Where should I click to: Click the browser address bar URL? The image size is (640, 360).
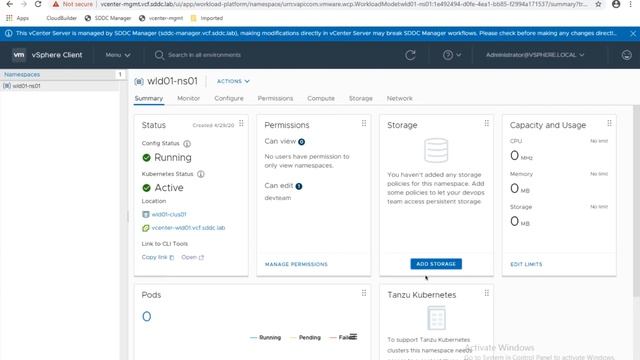tap(343, 4)
